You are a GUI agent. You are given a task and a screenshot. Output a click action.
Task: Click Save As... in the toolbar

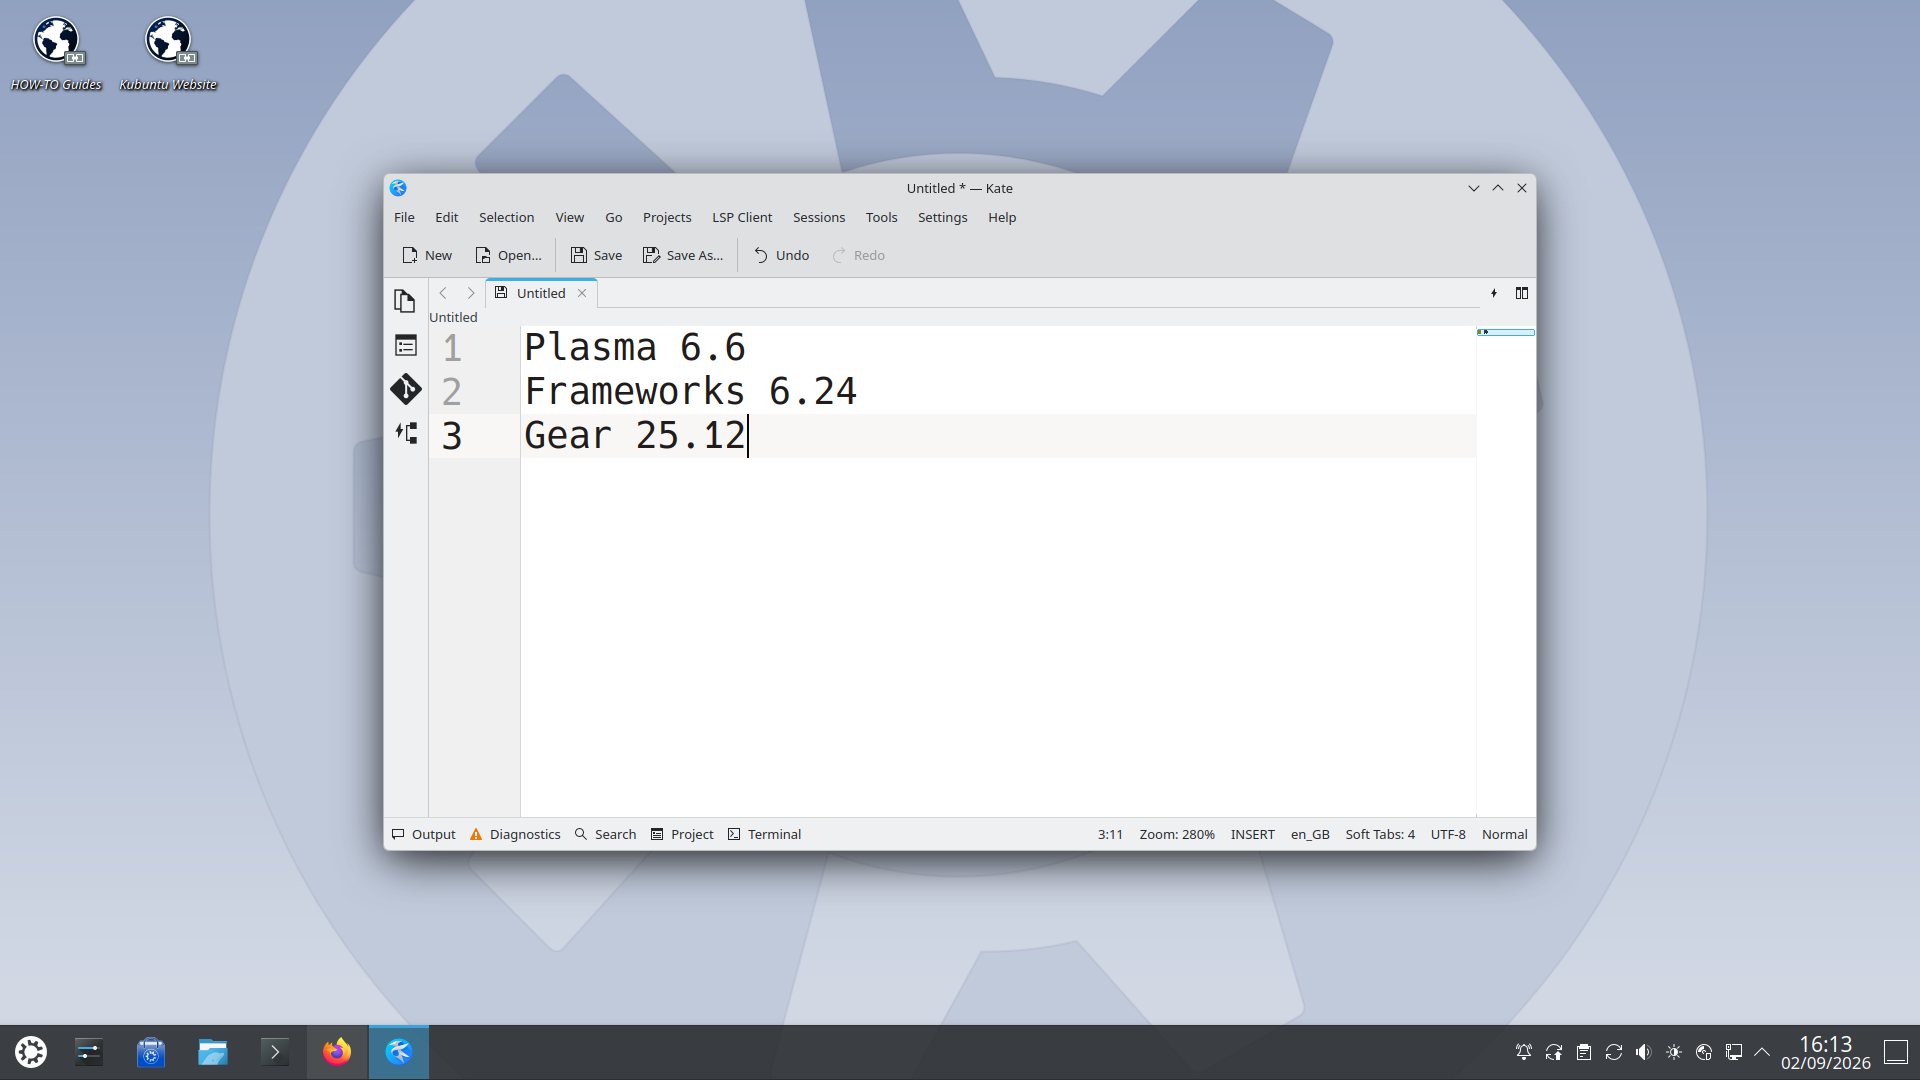(x=683, y=255)
